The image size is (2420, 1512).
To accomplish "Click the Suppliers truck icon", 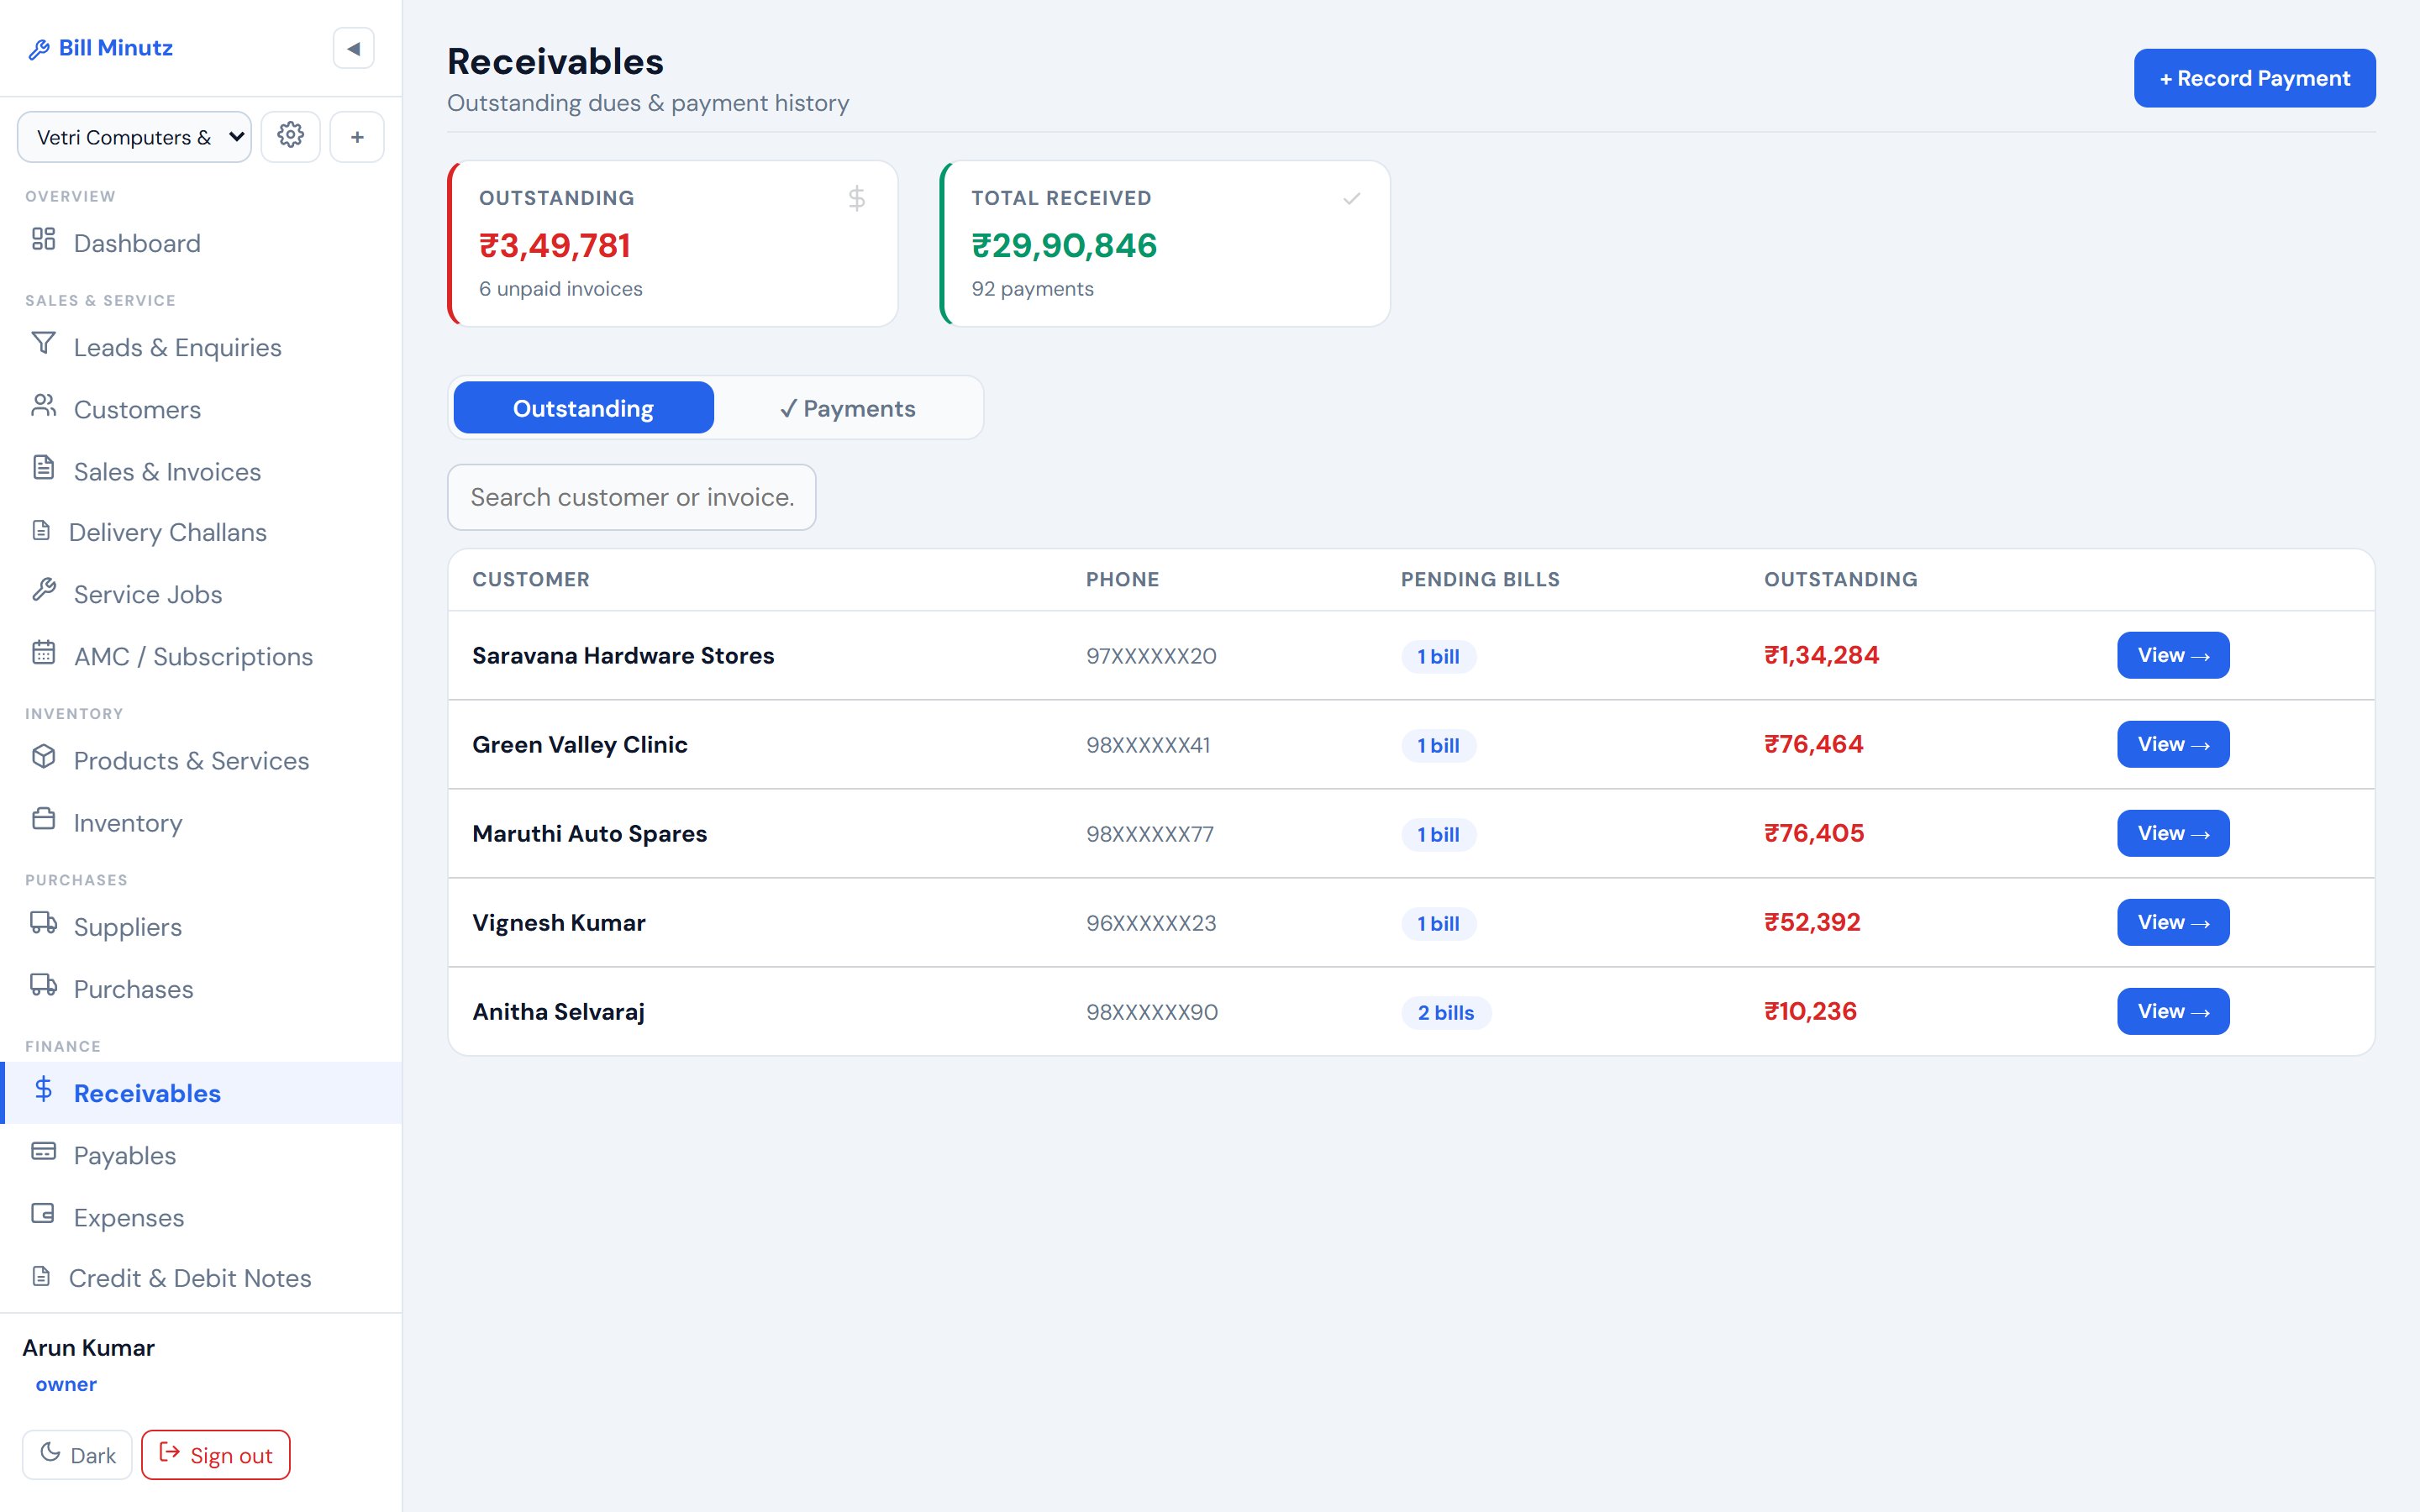I will tap(43, 922).
